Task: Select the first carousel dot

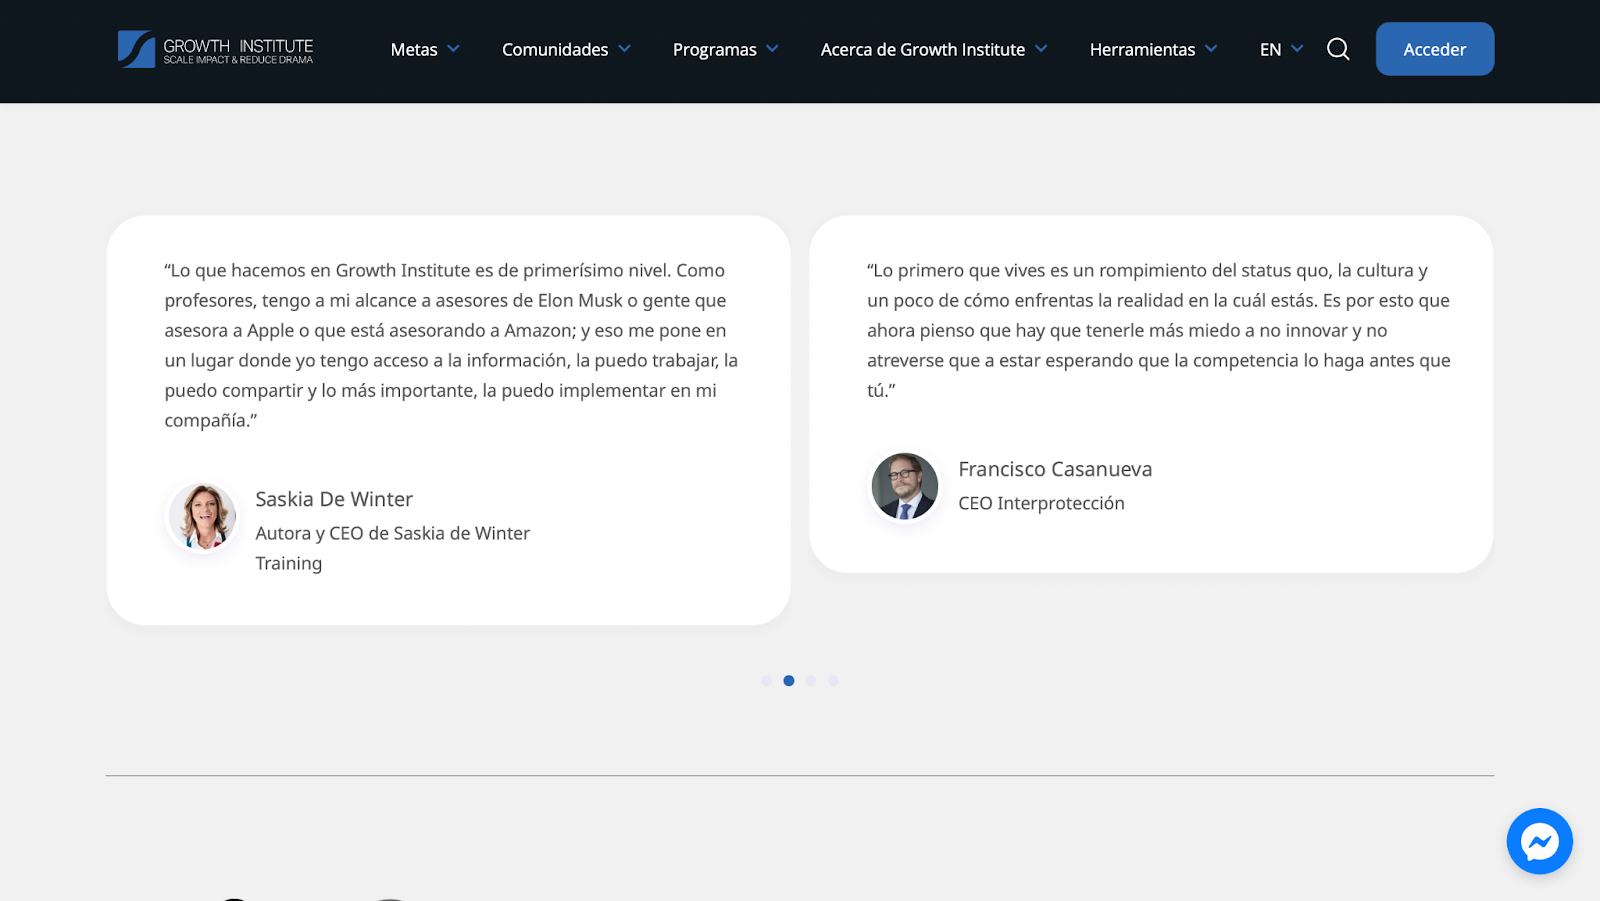Action: pyautogui.click(x=766, y=681)
